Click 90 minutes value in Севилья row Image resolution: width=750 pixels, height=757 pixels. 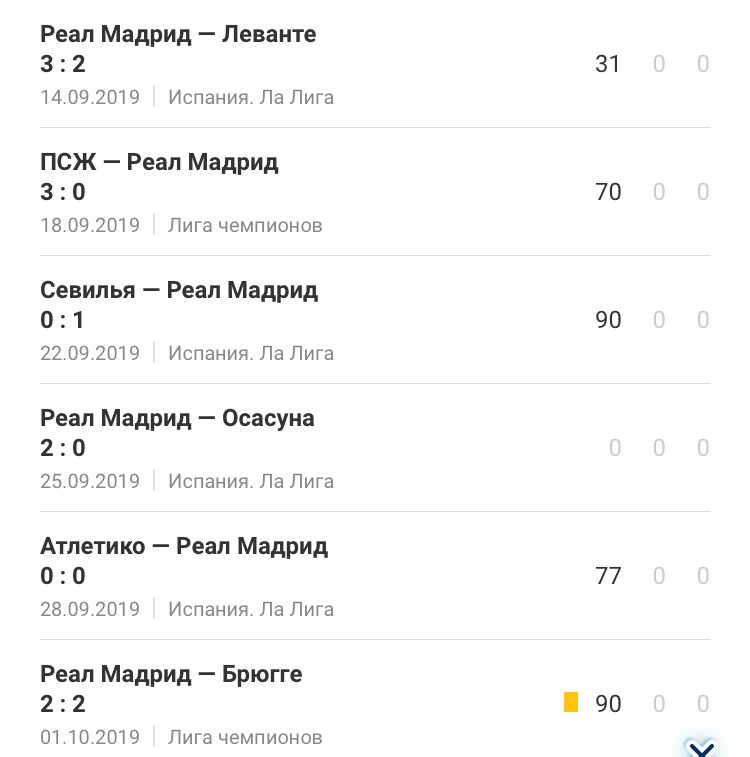[608, 320]
